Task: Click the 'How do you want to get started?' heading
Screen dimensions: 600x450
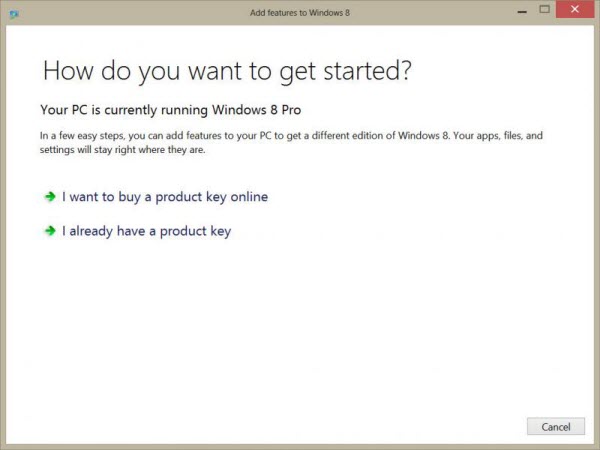Action: coord(227,71)
